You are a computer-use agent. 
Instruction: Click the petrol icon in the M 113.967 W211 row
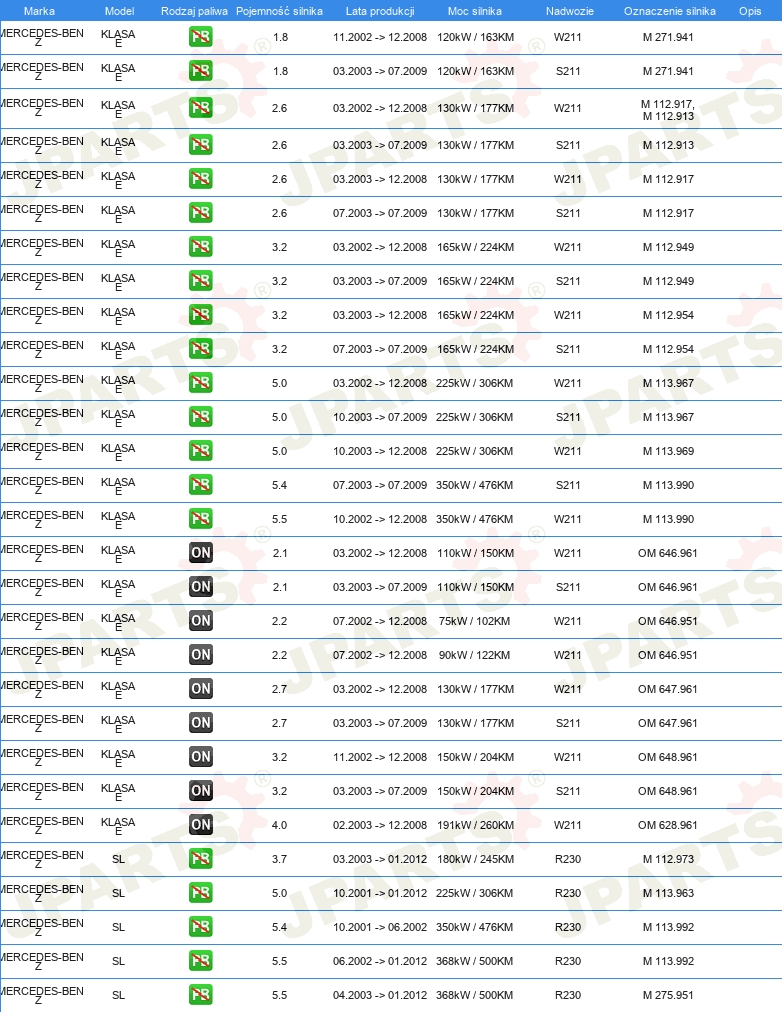(x=201, y=383)
